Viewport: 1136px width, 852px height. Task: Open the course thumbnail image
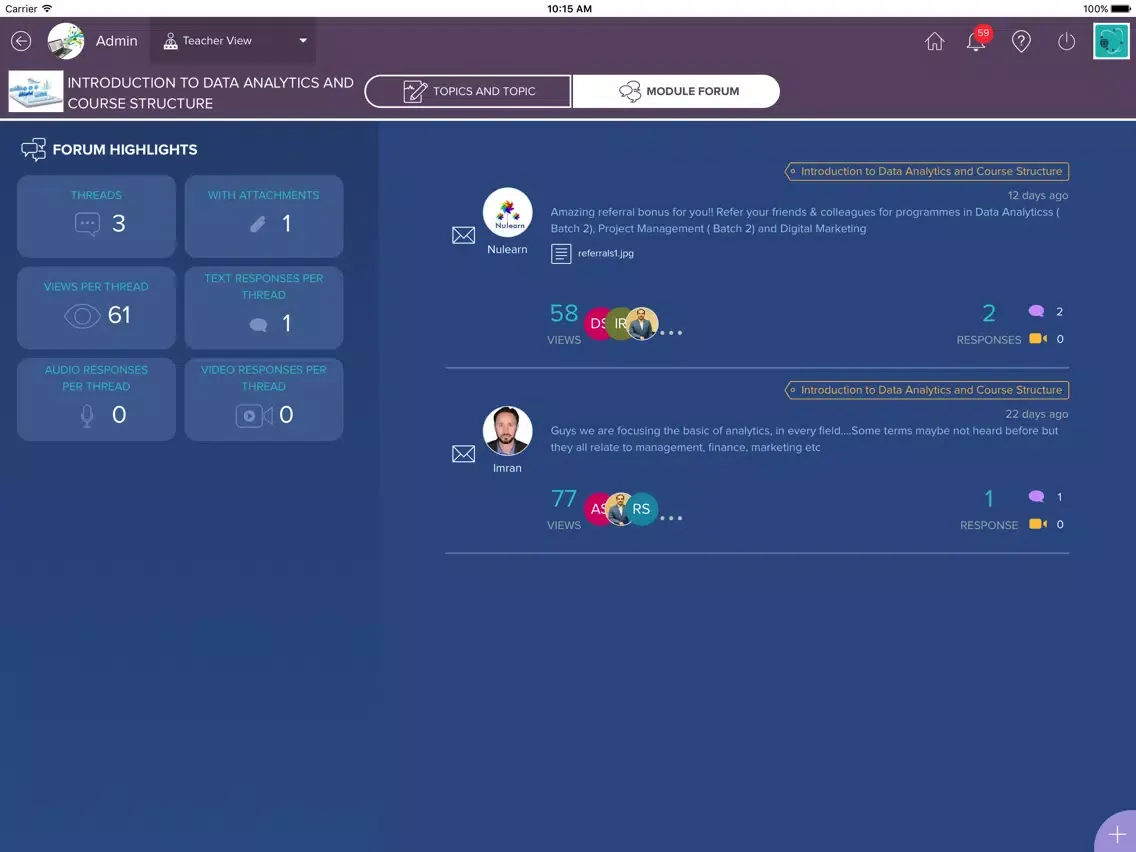pos(36,91)
